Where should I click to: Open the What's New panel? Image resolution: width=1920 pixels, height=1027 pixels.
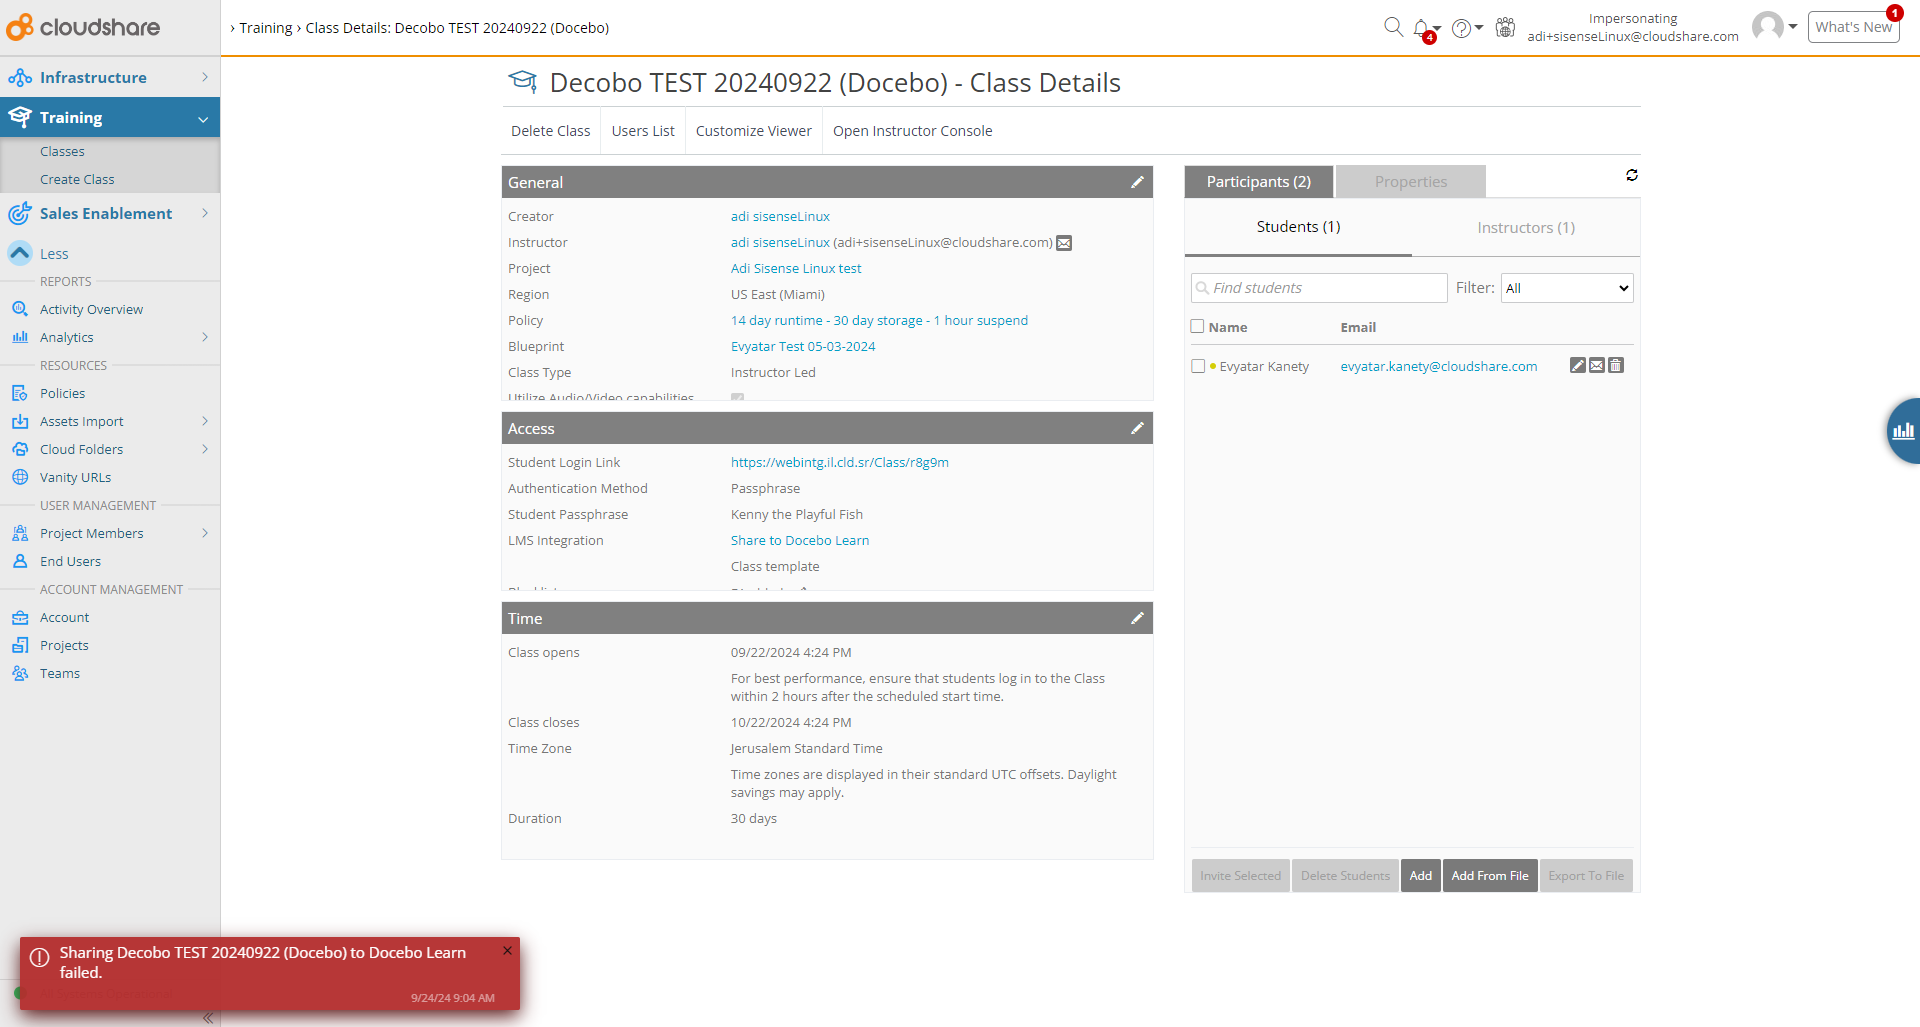coord(1853,27)
